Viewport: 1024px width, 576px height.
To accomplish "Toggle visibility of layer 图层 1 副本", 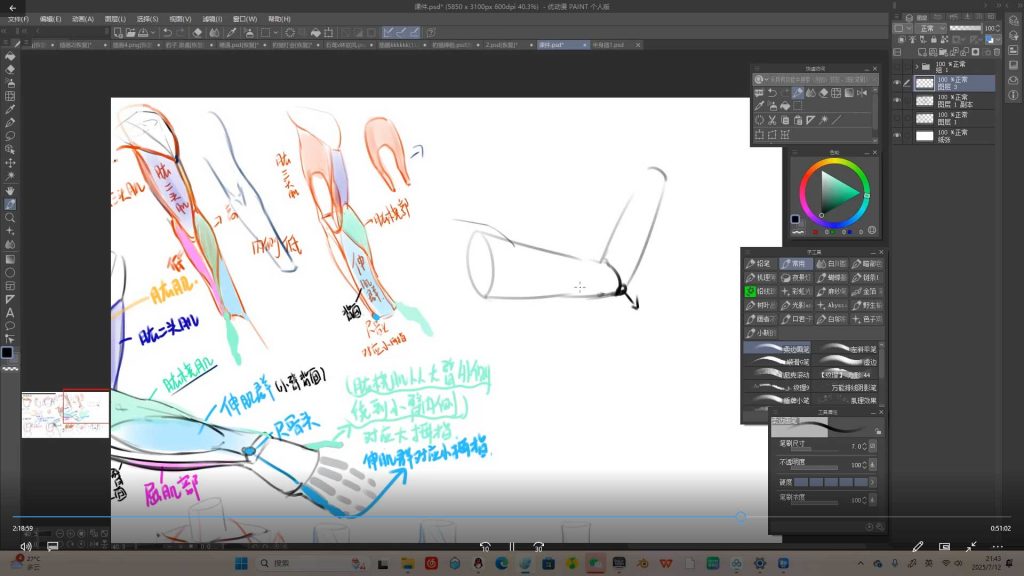I will pyautogui.click(x=897, y=101).
